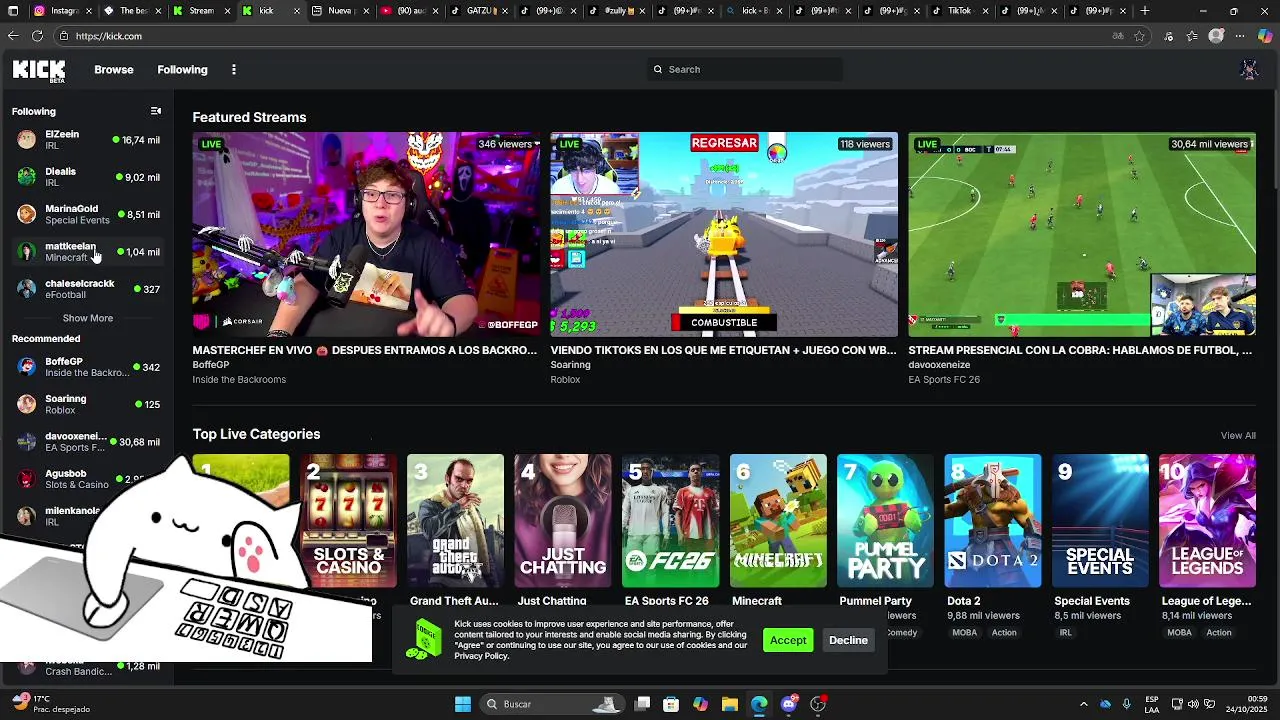Image resolution: width=1280 pixels, height=720 pixels.
Task: Open Special Events category card
Action: [x=1100, y=521]
